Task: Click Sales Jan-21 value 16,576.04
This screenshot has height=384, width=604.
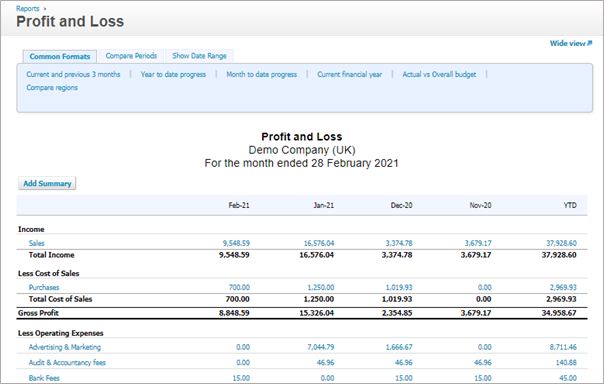Action: (x=319, y=243)
